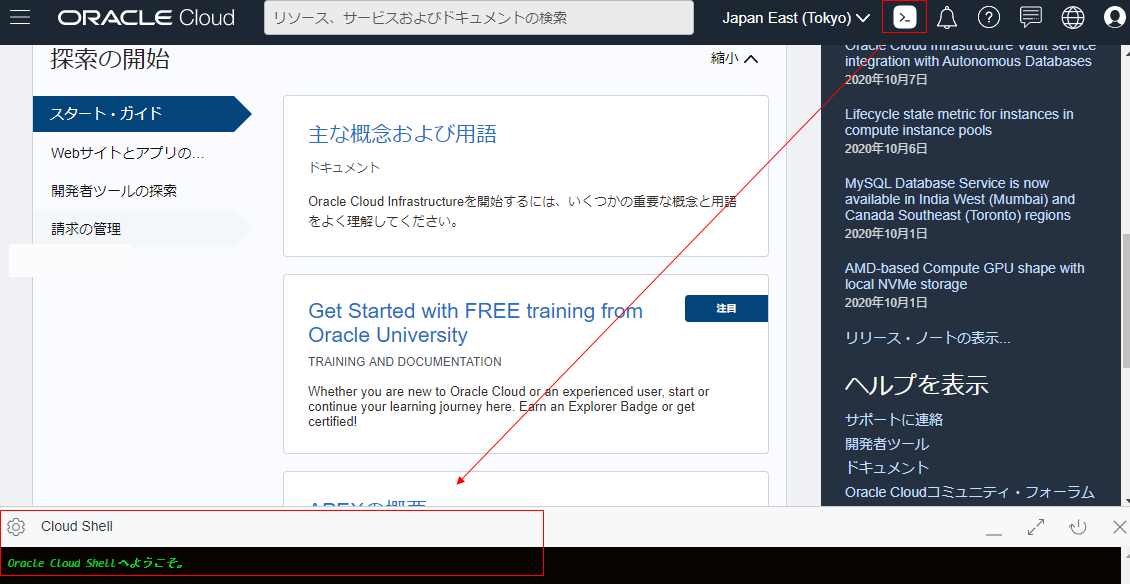The image size is (1130, 584).
Task: Maximize the Cloud Shell panel
Action: click(1036, 527)
